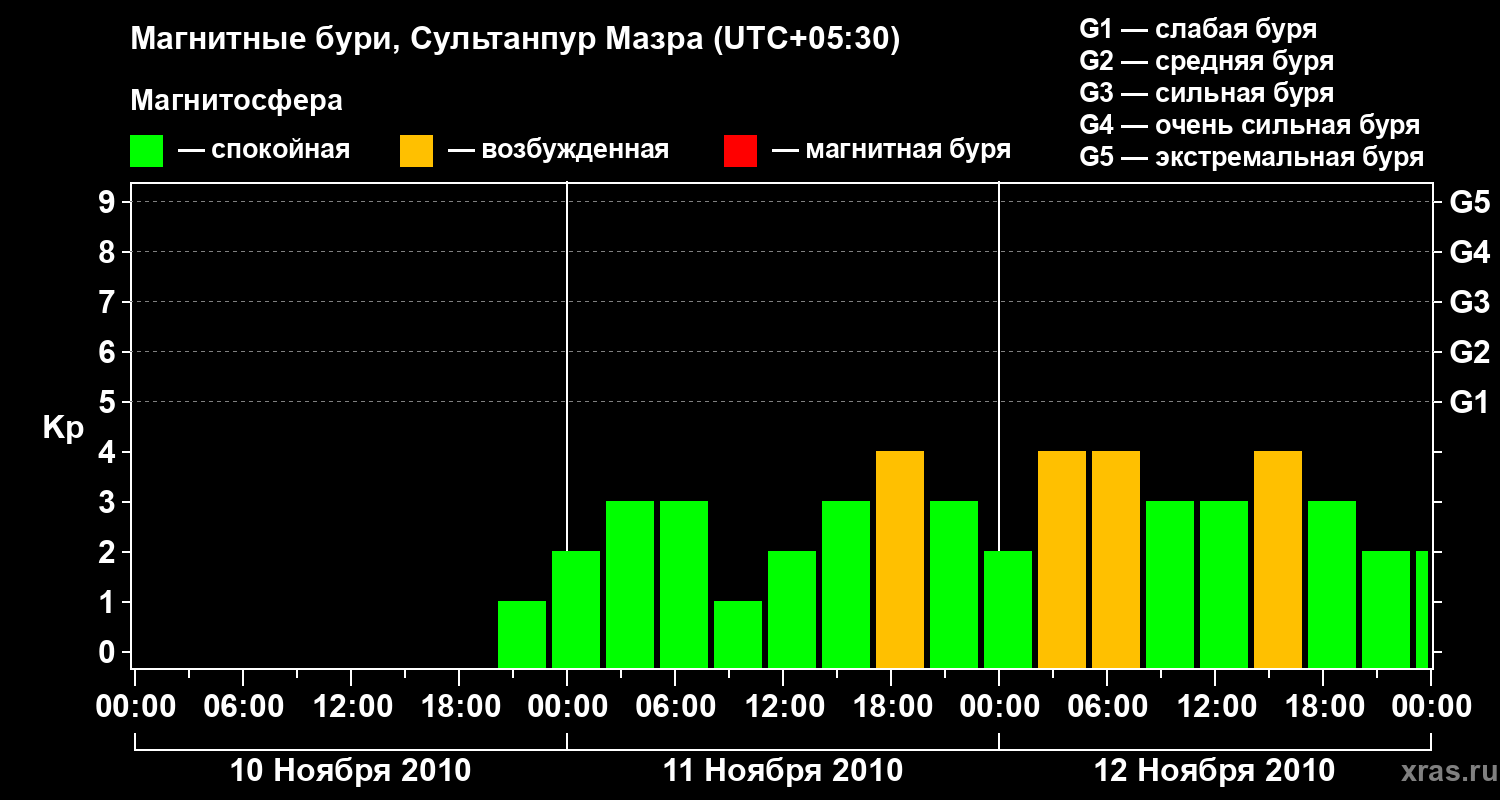
Task: Click the '10 Ноября 2010' date label
Action: coord(350,771)
